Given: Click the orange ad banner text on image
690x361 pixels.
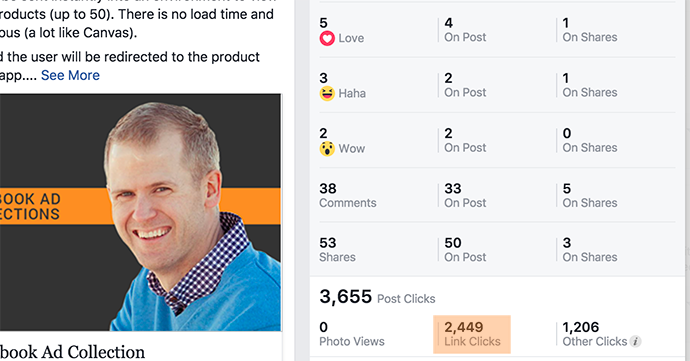Looking at the screenshot, I should point(30,206).
